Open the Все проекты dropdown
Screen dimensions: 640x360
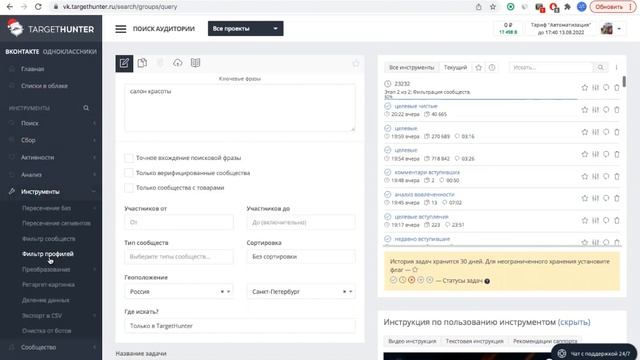click(x=245, y=29)
